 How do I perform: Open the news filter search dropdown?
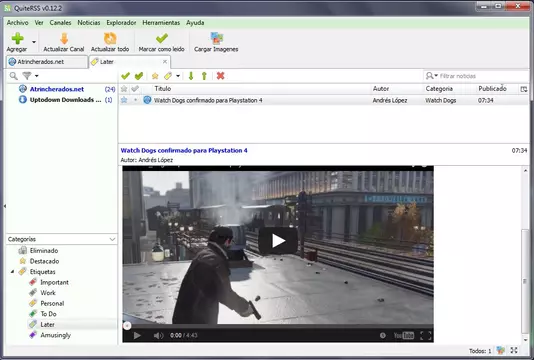(432, 76)
